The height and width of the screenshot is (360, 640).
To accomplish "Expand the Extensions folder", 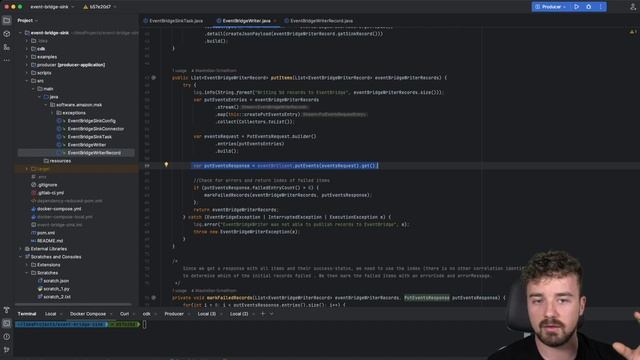I will 27,265.
